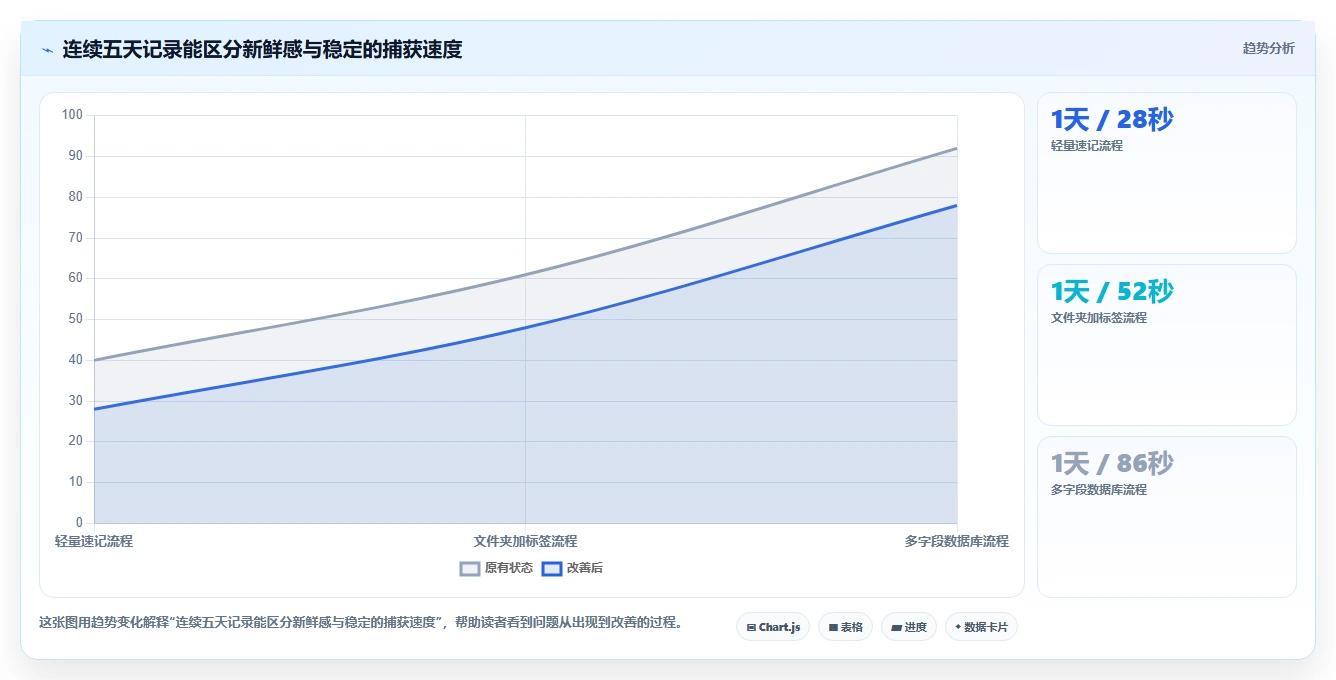Open the 1天 / 52秒 stat card
Viewport: 1336px width, 680px height.
(1167, 345)
